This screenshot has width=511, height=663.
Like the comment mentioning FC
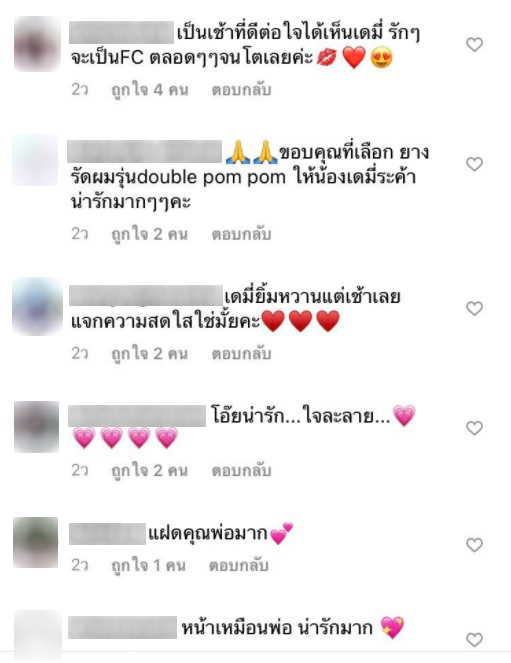pos(474,44)
